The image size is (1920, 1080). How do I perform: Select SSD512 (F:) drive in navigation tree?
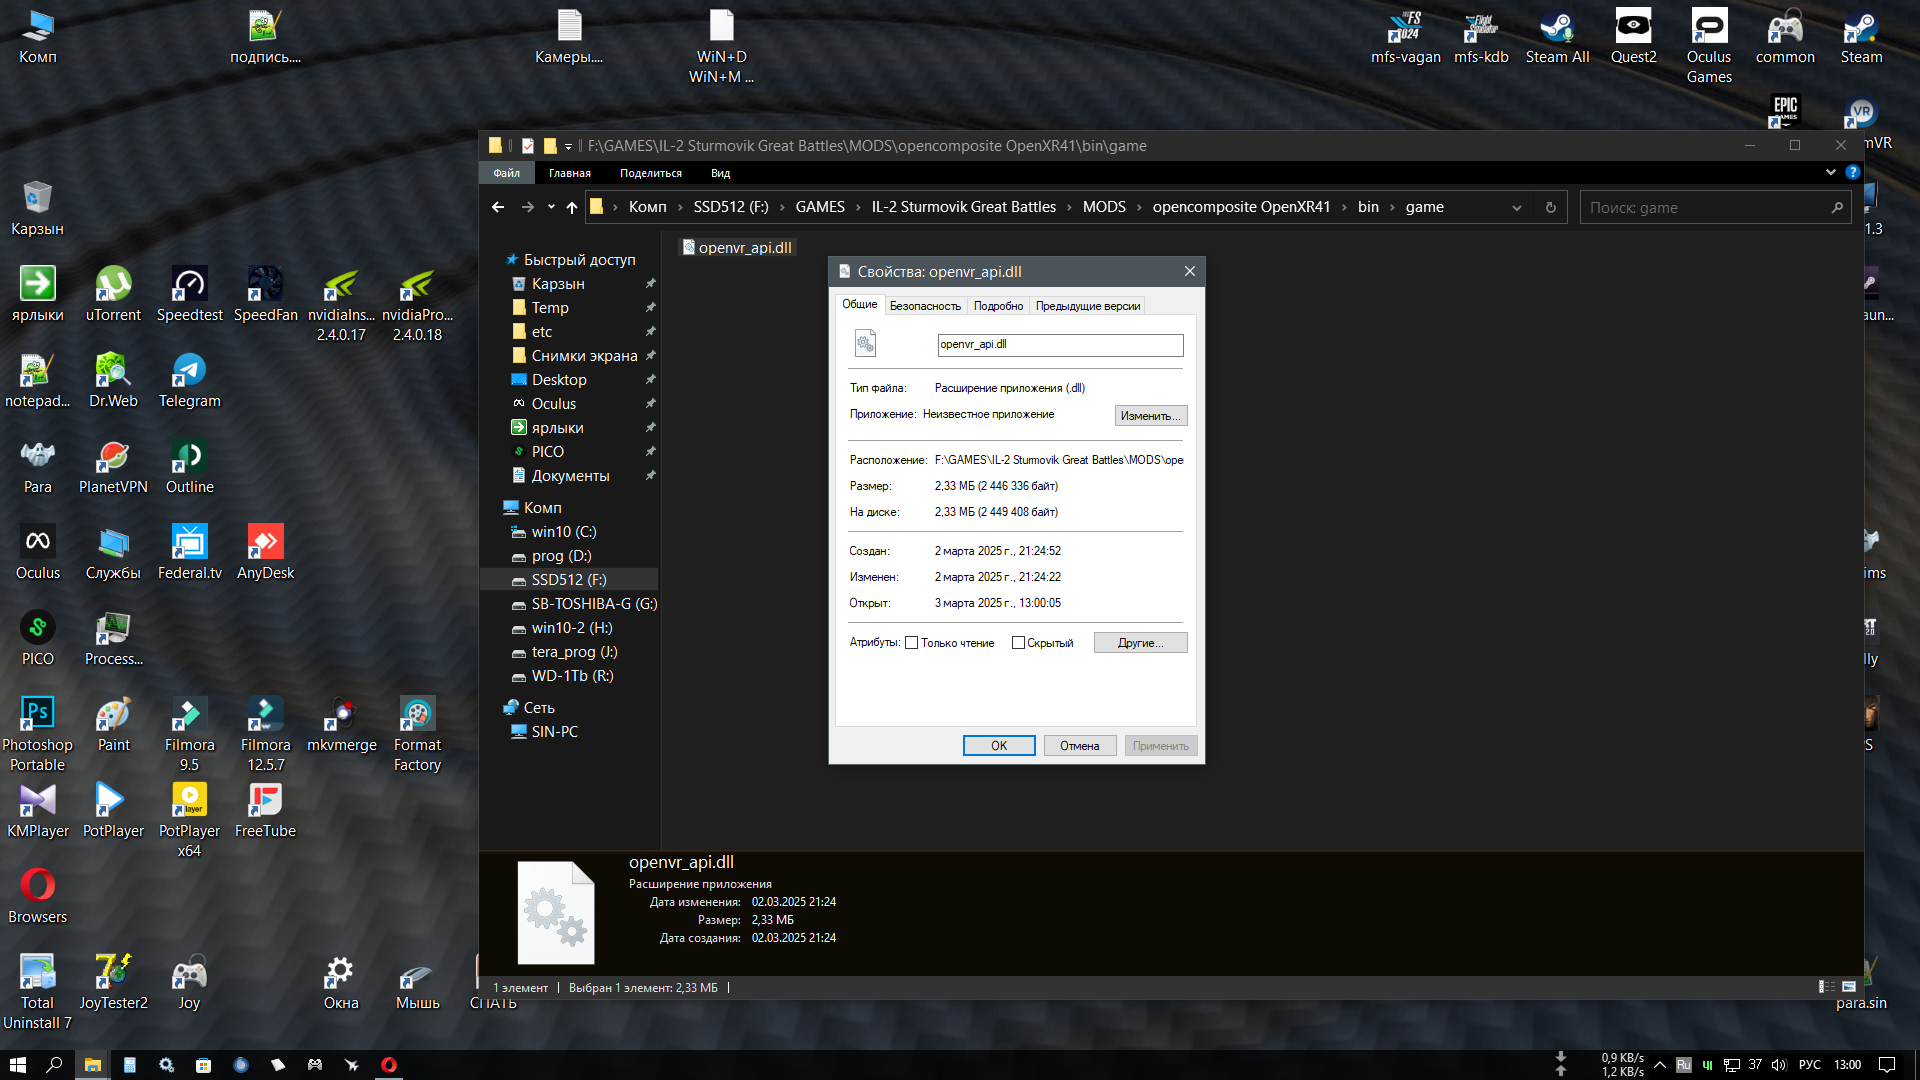[x=568, y=580]
